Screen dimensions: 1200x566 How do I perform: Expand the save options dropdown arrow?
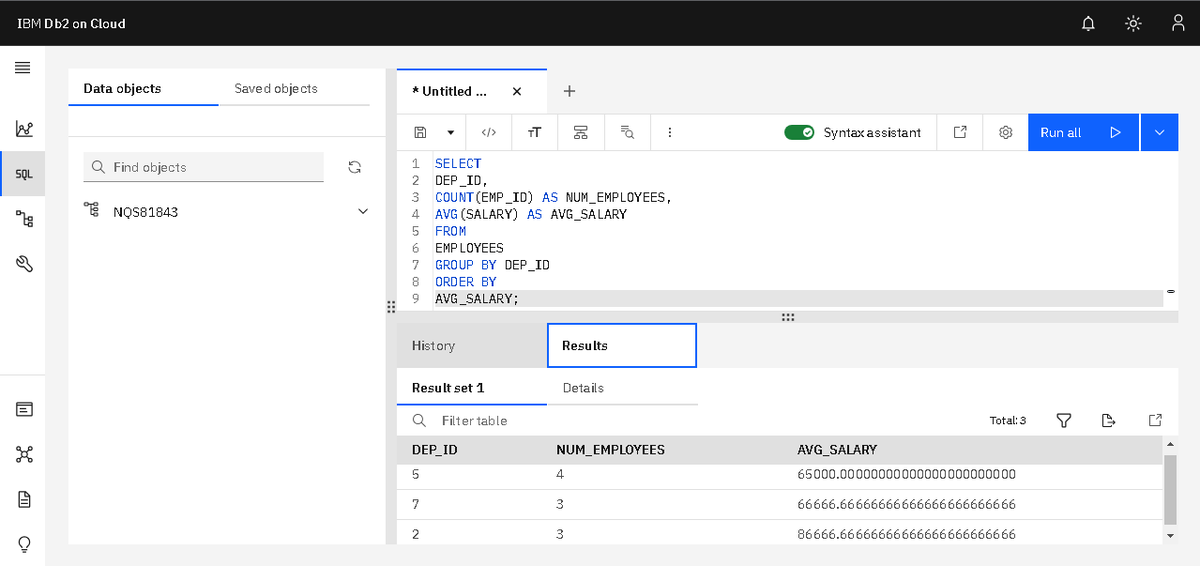(451, 132)
